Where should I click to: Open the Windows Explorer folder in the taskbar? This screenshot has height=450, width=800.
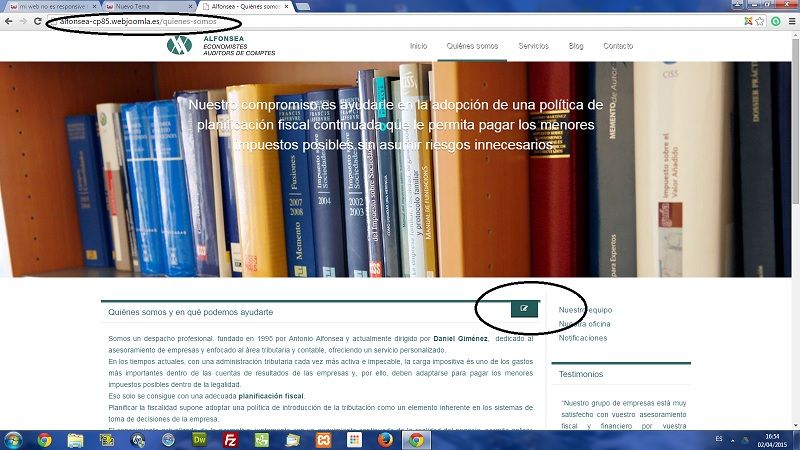tap(76, 440)
